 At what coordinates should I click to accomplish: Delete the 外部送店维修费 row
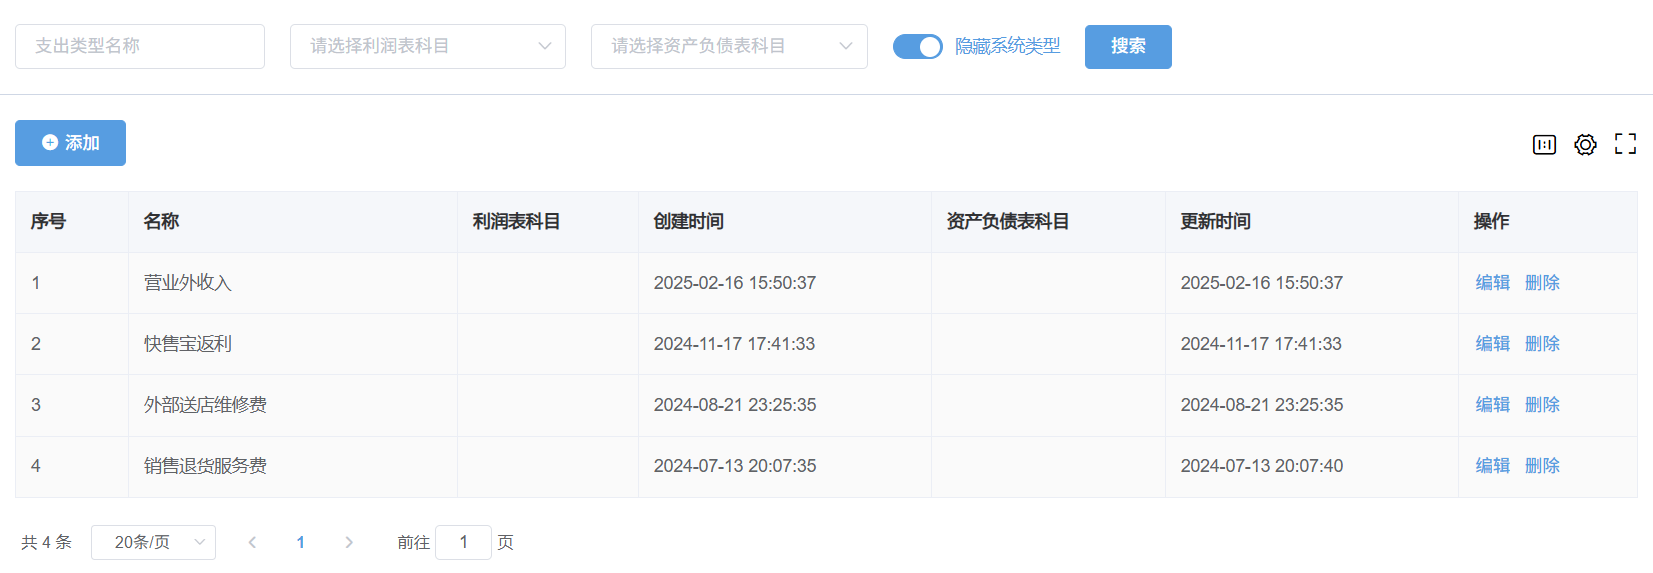click(x=1542, y=405)
